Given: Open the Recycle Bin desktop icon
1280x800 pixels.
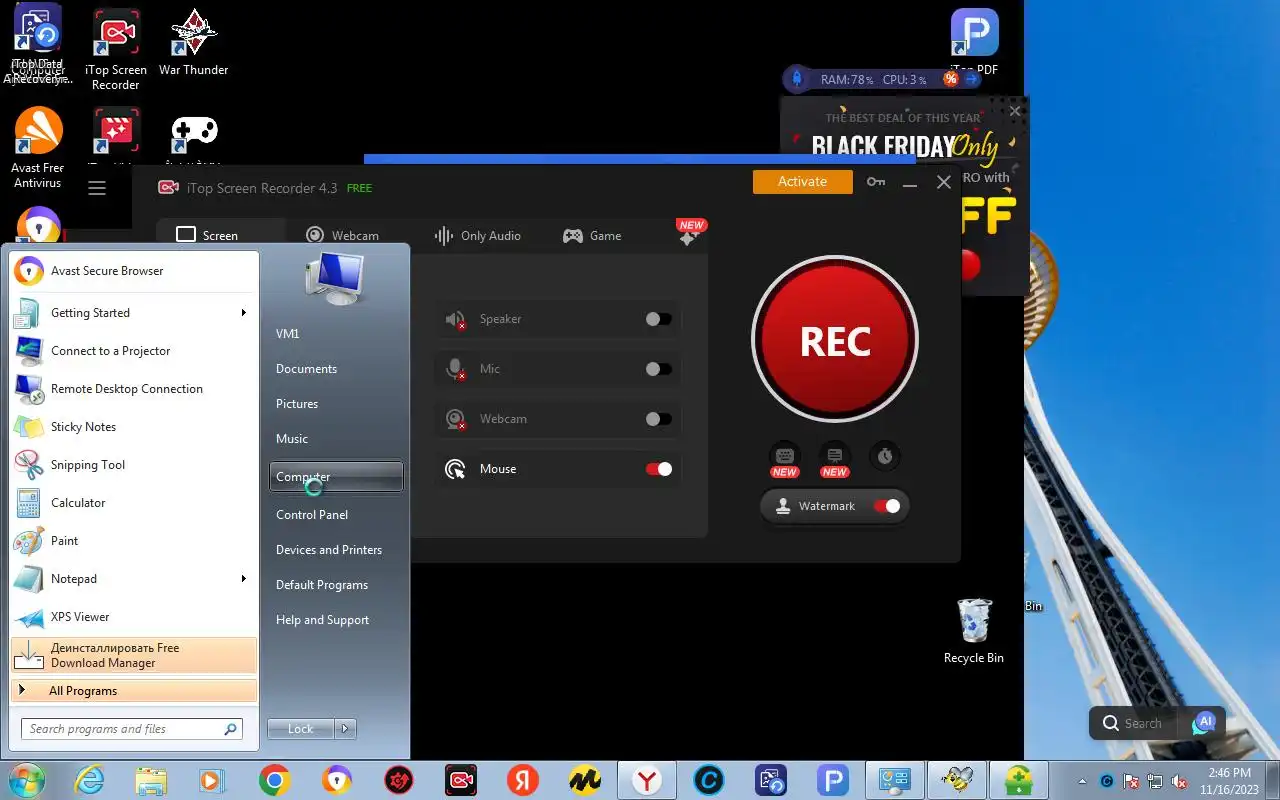Looking at the screenshot, I should coord(974,630).
